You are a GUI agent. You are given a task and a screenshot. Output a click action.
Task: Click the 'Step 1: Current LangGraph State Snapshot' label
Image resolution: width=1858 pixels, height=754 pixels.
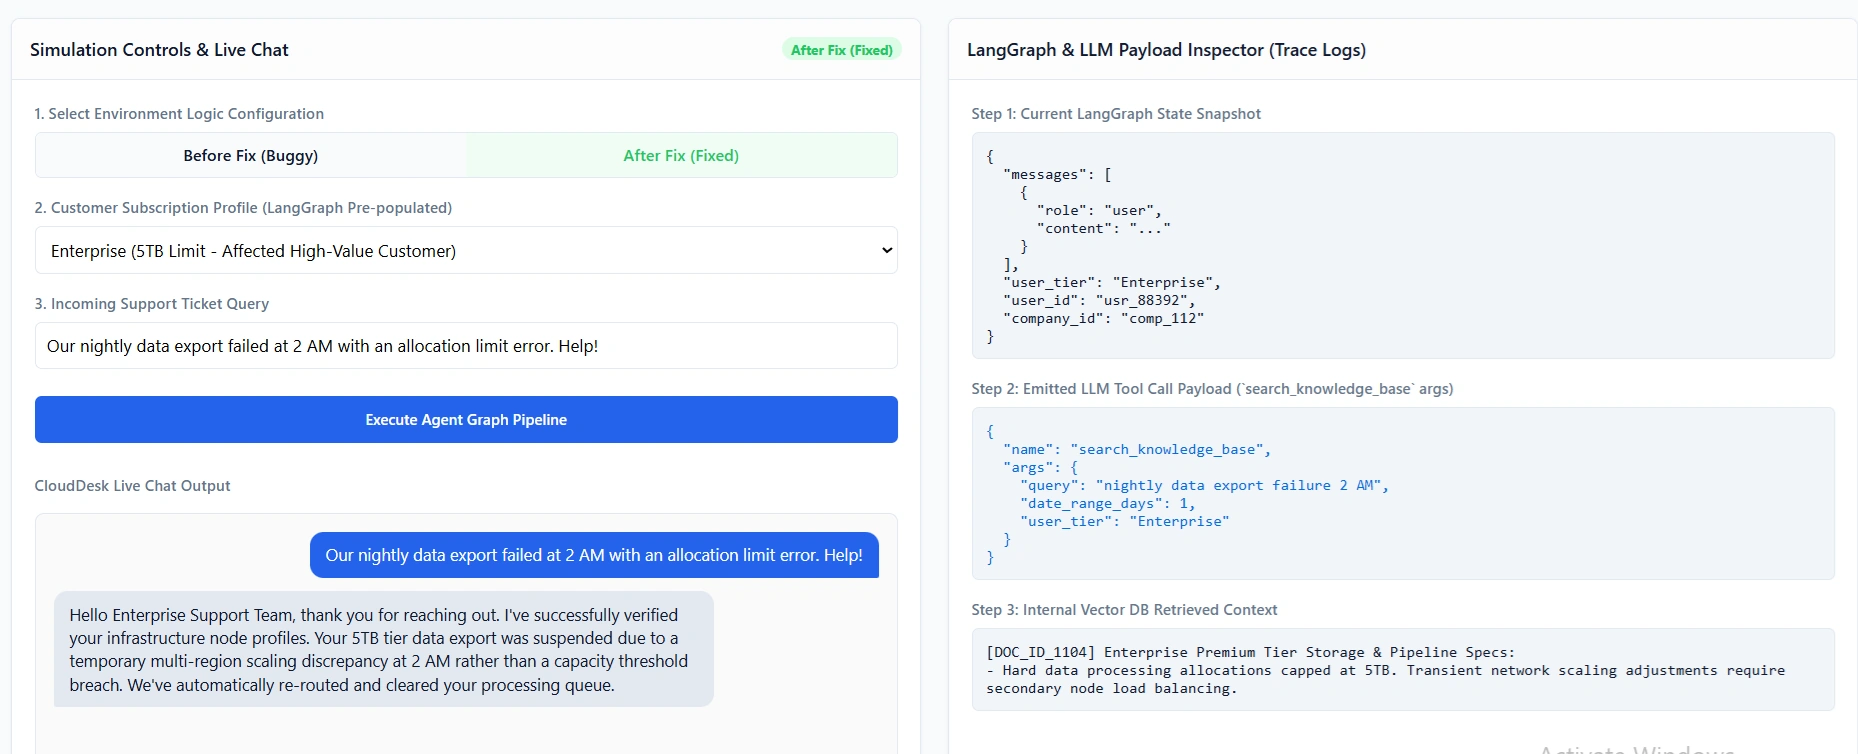[x=1116, y=114]
